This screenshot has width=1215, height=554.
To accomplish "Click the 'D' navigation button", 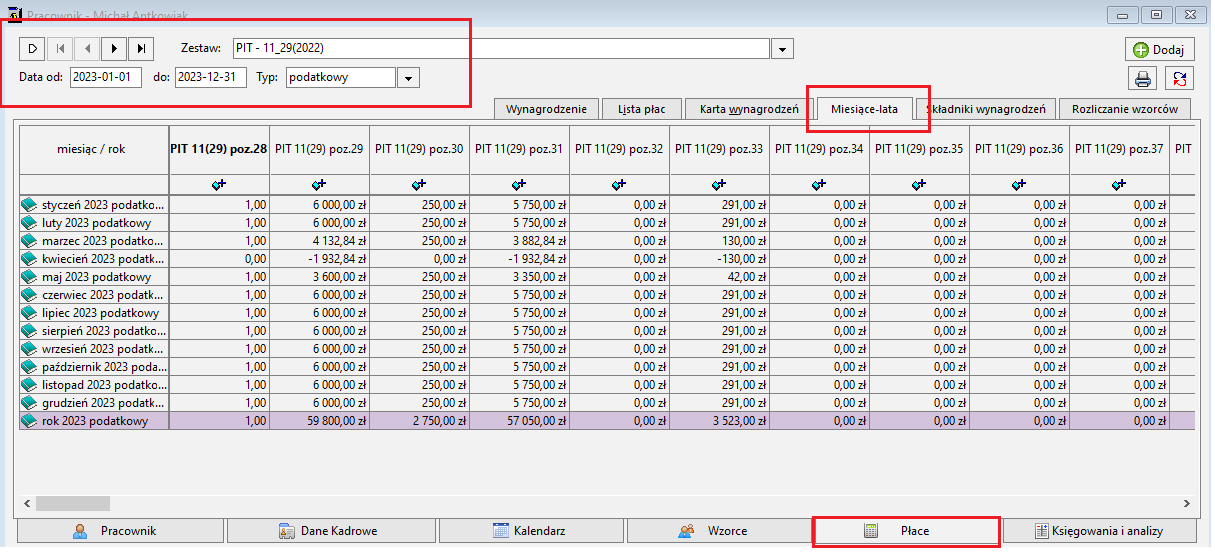I will click(x=32, y=48).
